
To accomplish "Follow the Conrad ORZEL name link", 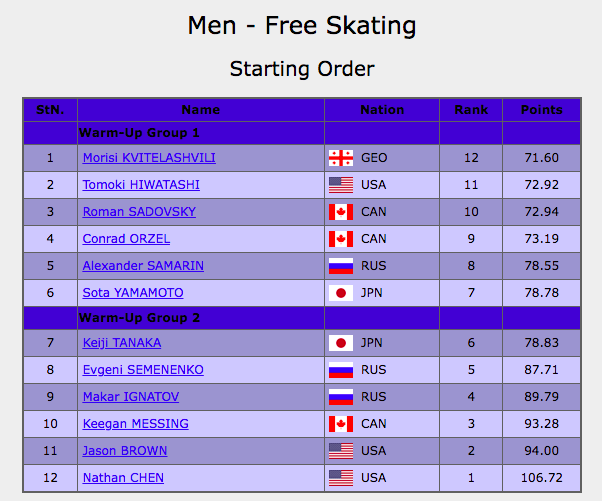I will [126, 239].
